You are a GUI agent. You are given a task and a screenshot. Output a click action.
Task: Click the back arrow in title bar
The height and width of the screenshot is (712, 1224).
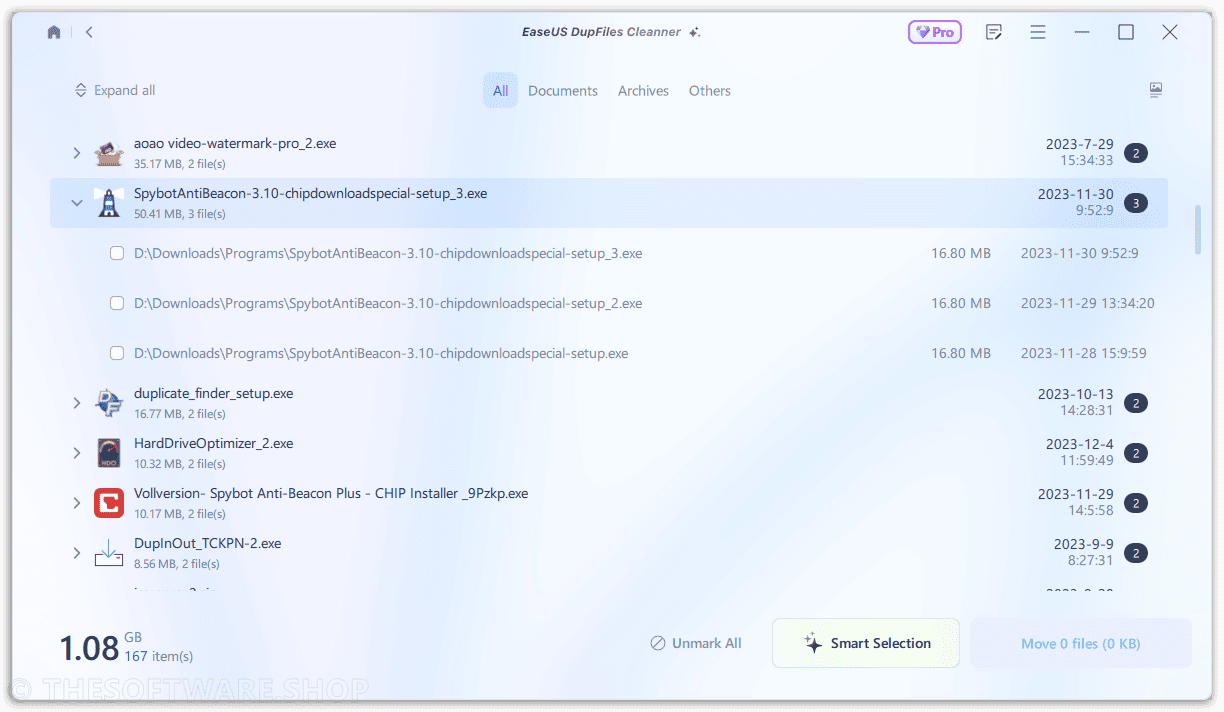[89, 32]
